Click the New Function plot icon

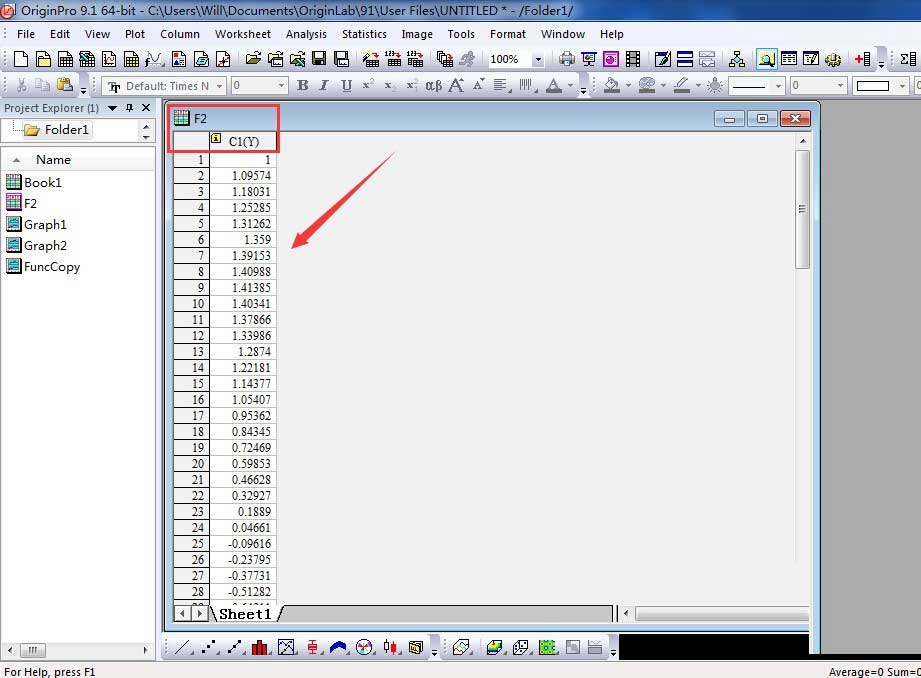pyautogui.click(x=154, y=59)
